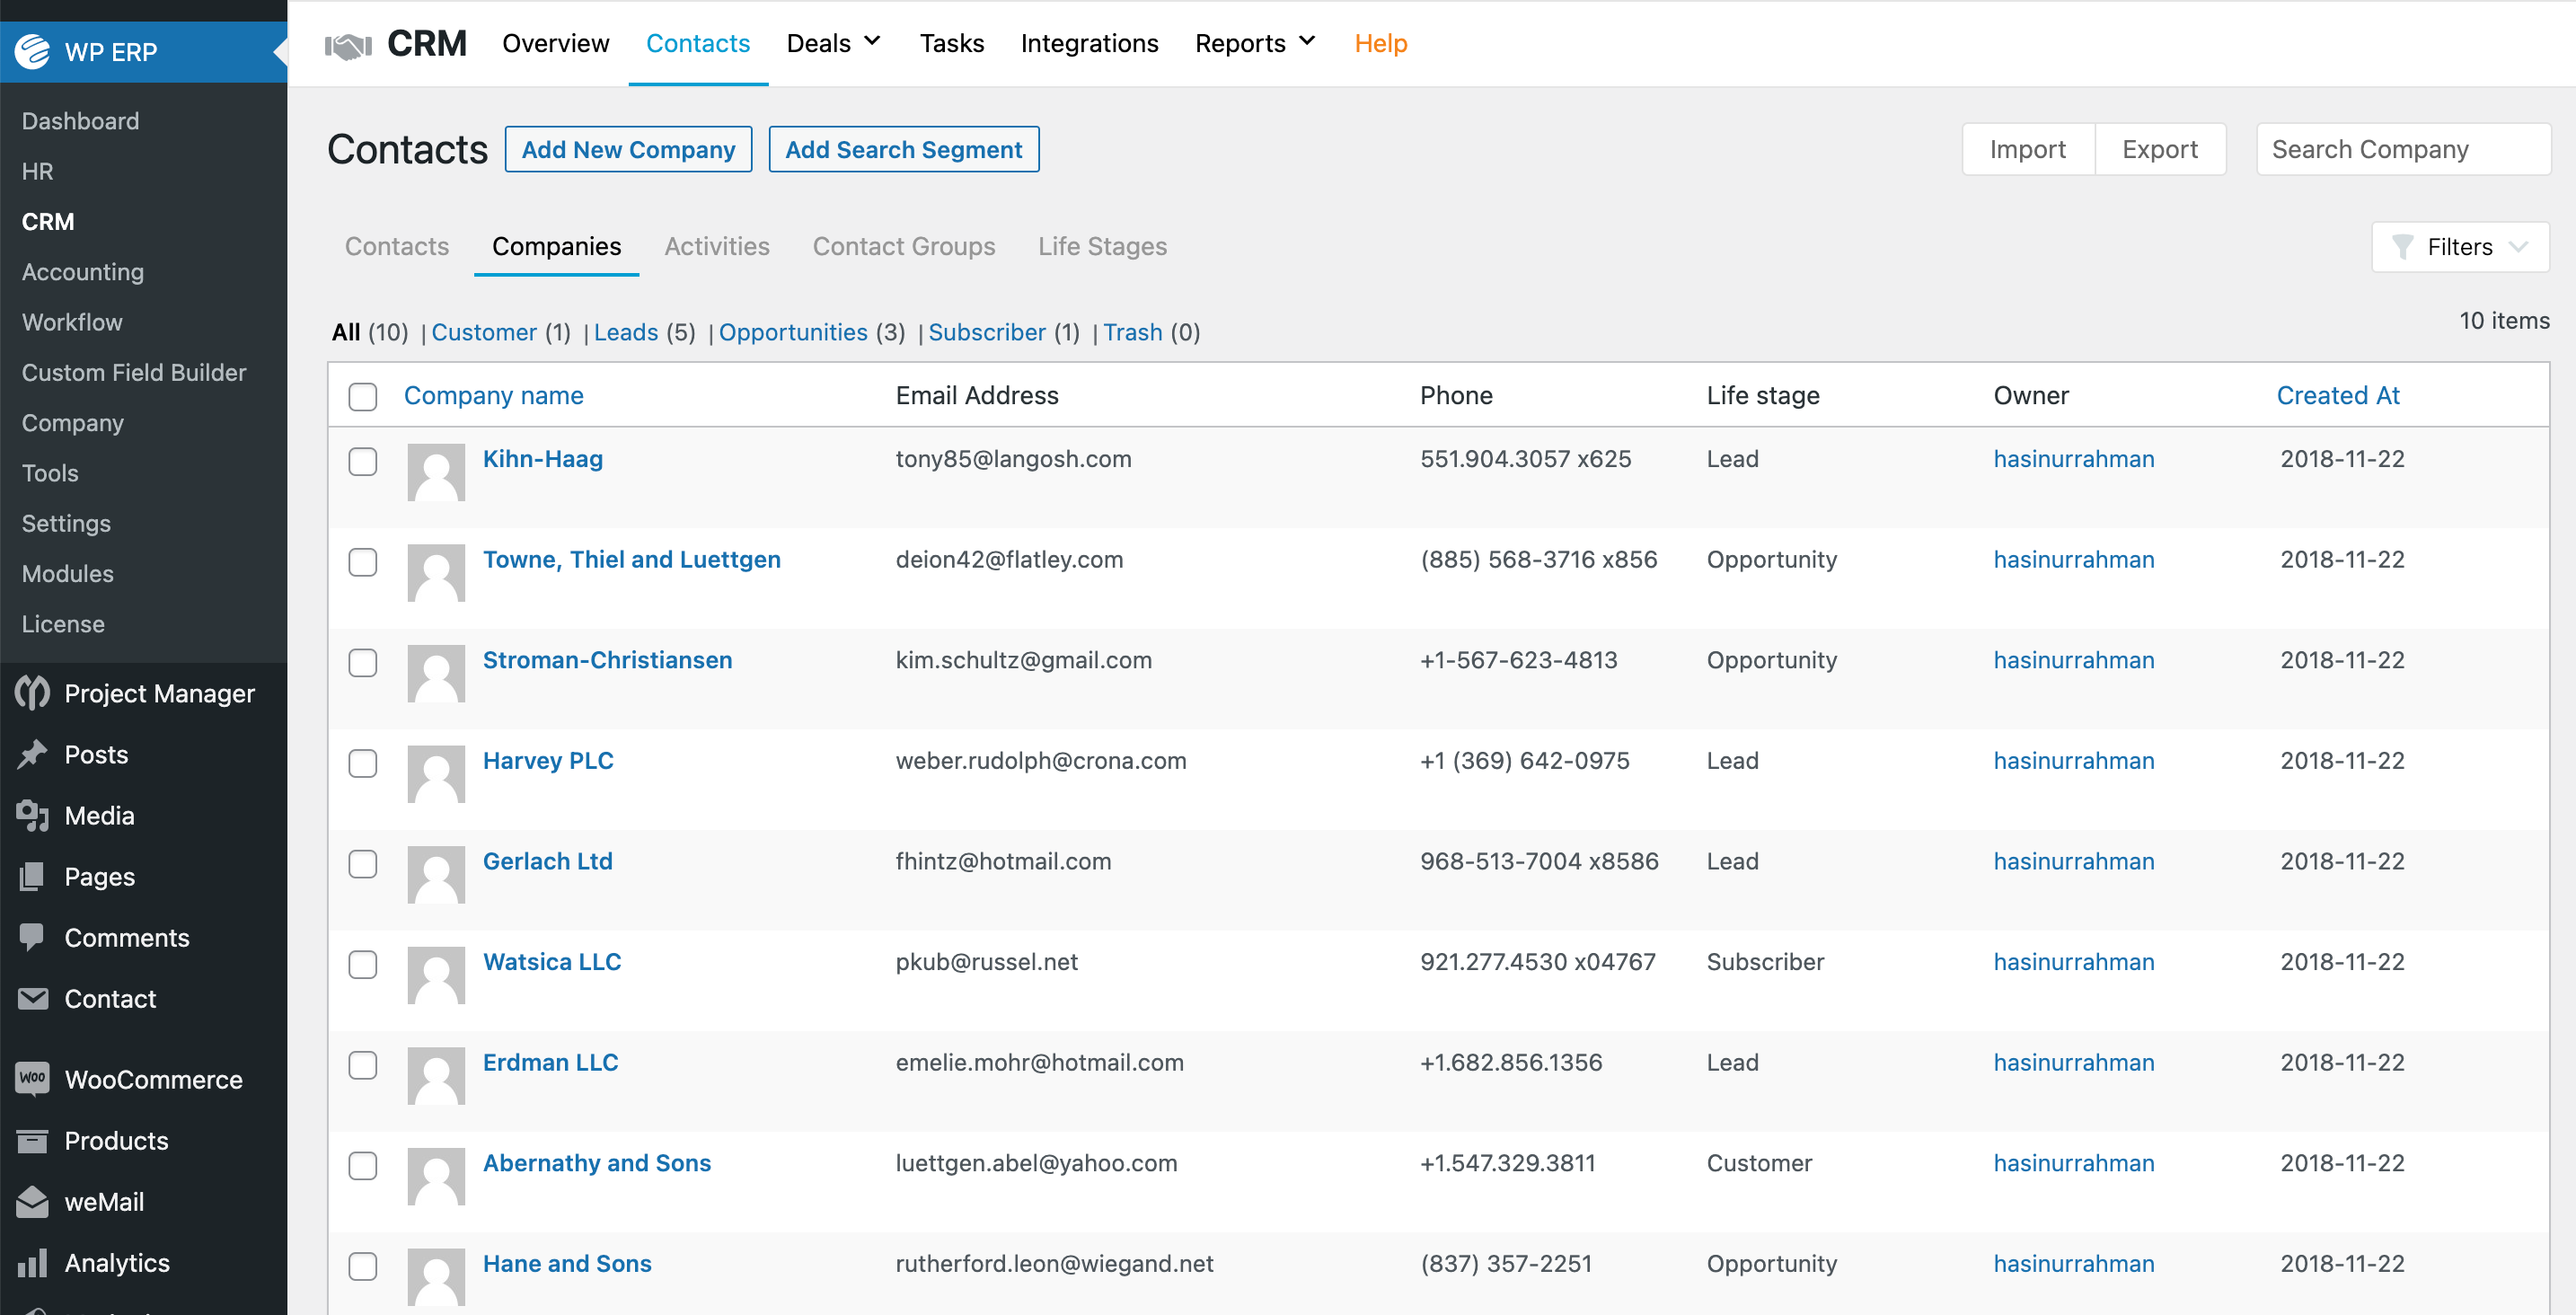The height and width of the screenshot is (1315, 2576).
Task: Open the Project Manager section
Action: [x=137, y=693]
